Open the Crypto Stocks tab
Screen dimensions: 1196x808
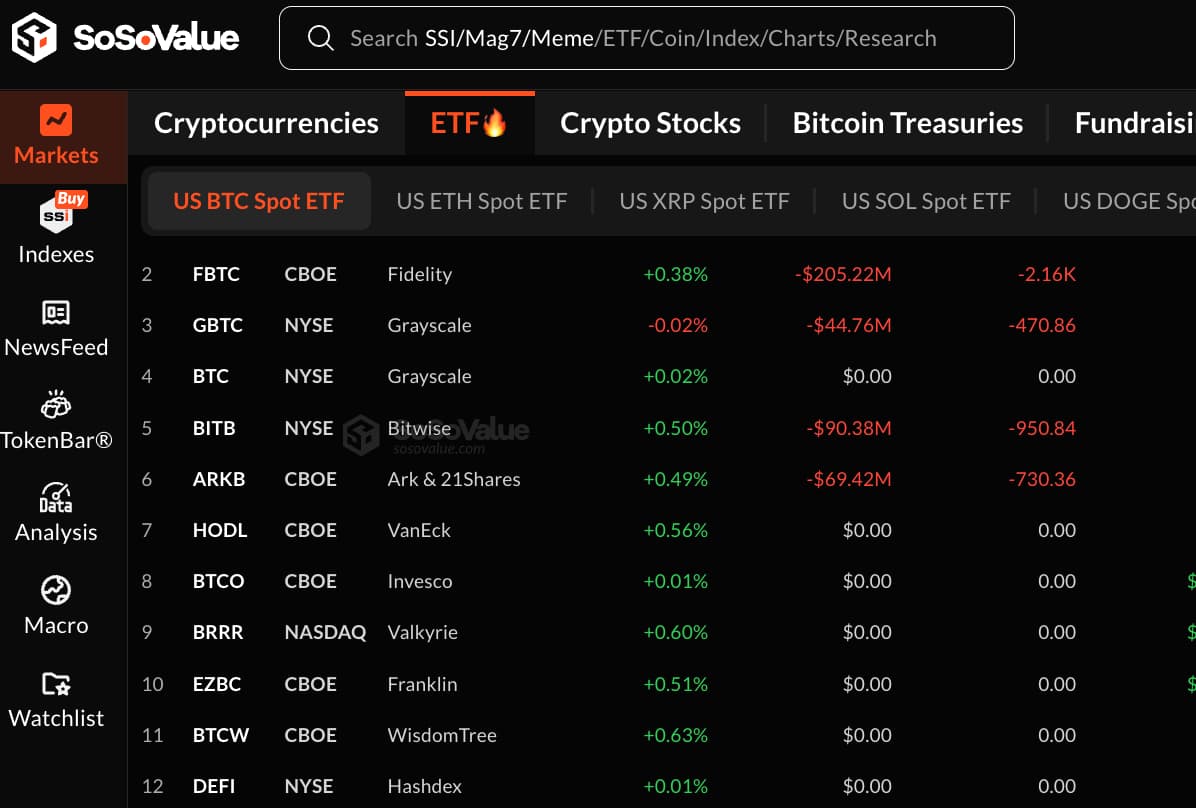(650, 122)
